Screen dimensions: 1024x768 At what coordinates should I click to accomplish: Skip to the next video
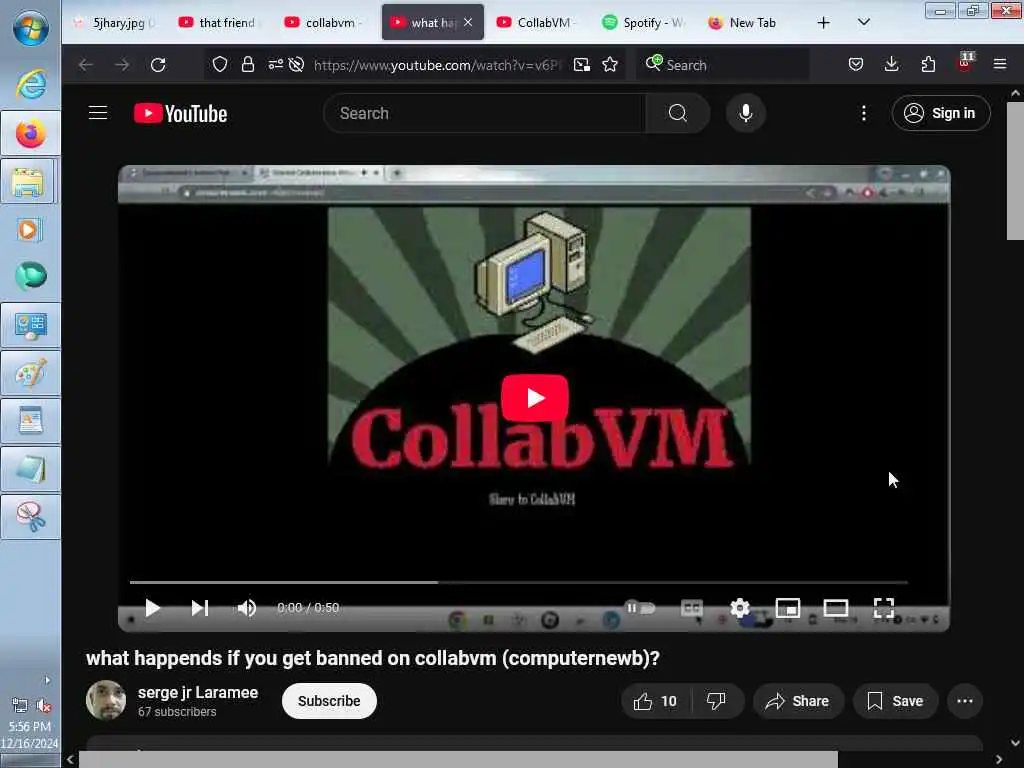(x=199, y=608)
